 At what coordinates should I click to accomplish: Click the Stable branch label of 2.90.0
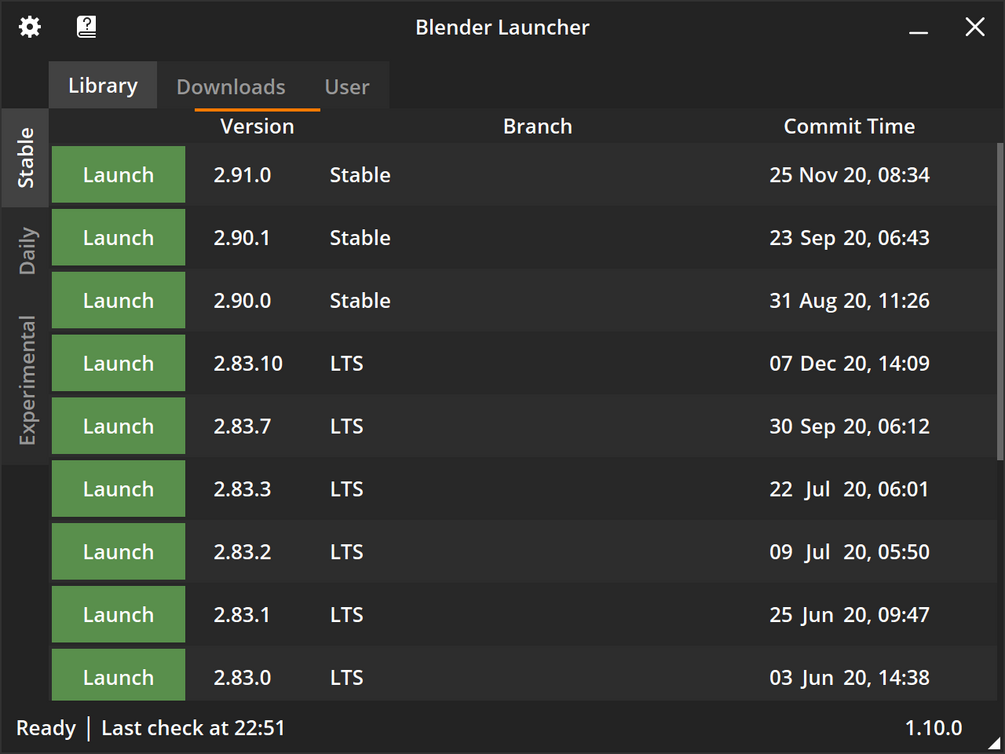click(360, 301)
